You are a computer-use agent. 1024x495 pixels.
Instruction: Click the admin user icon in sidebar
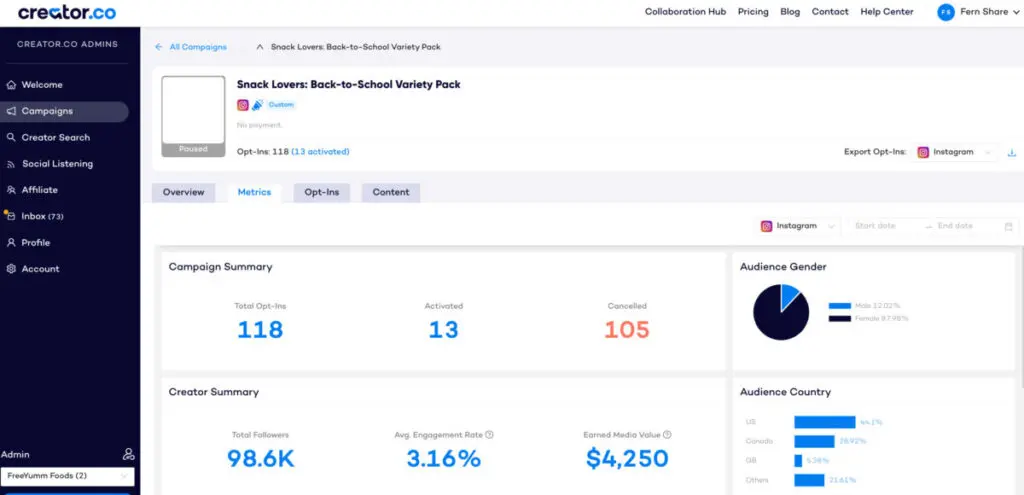tap(128, 455)
